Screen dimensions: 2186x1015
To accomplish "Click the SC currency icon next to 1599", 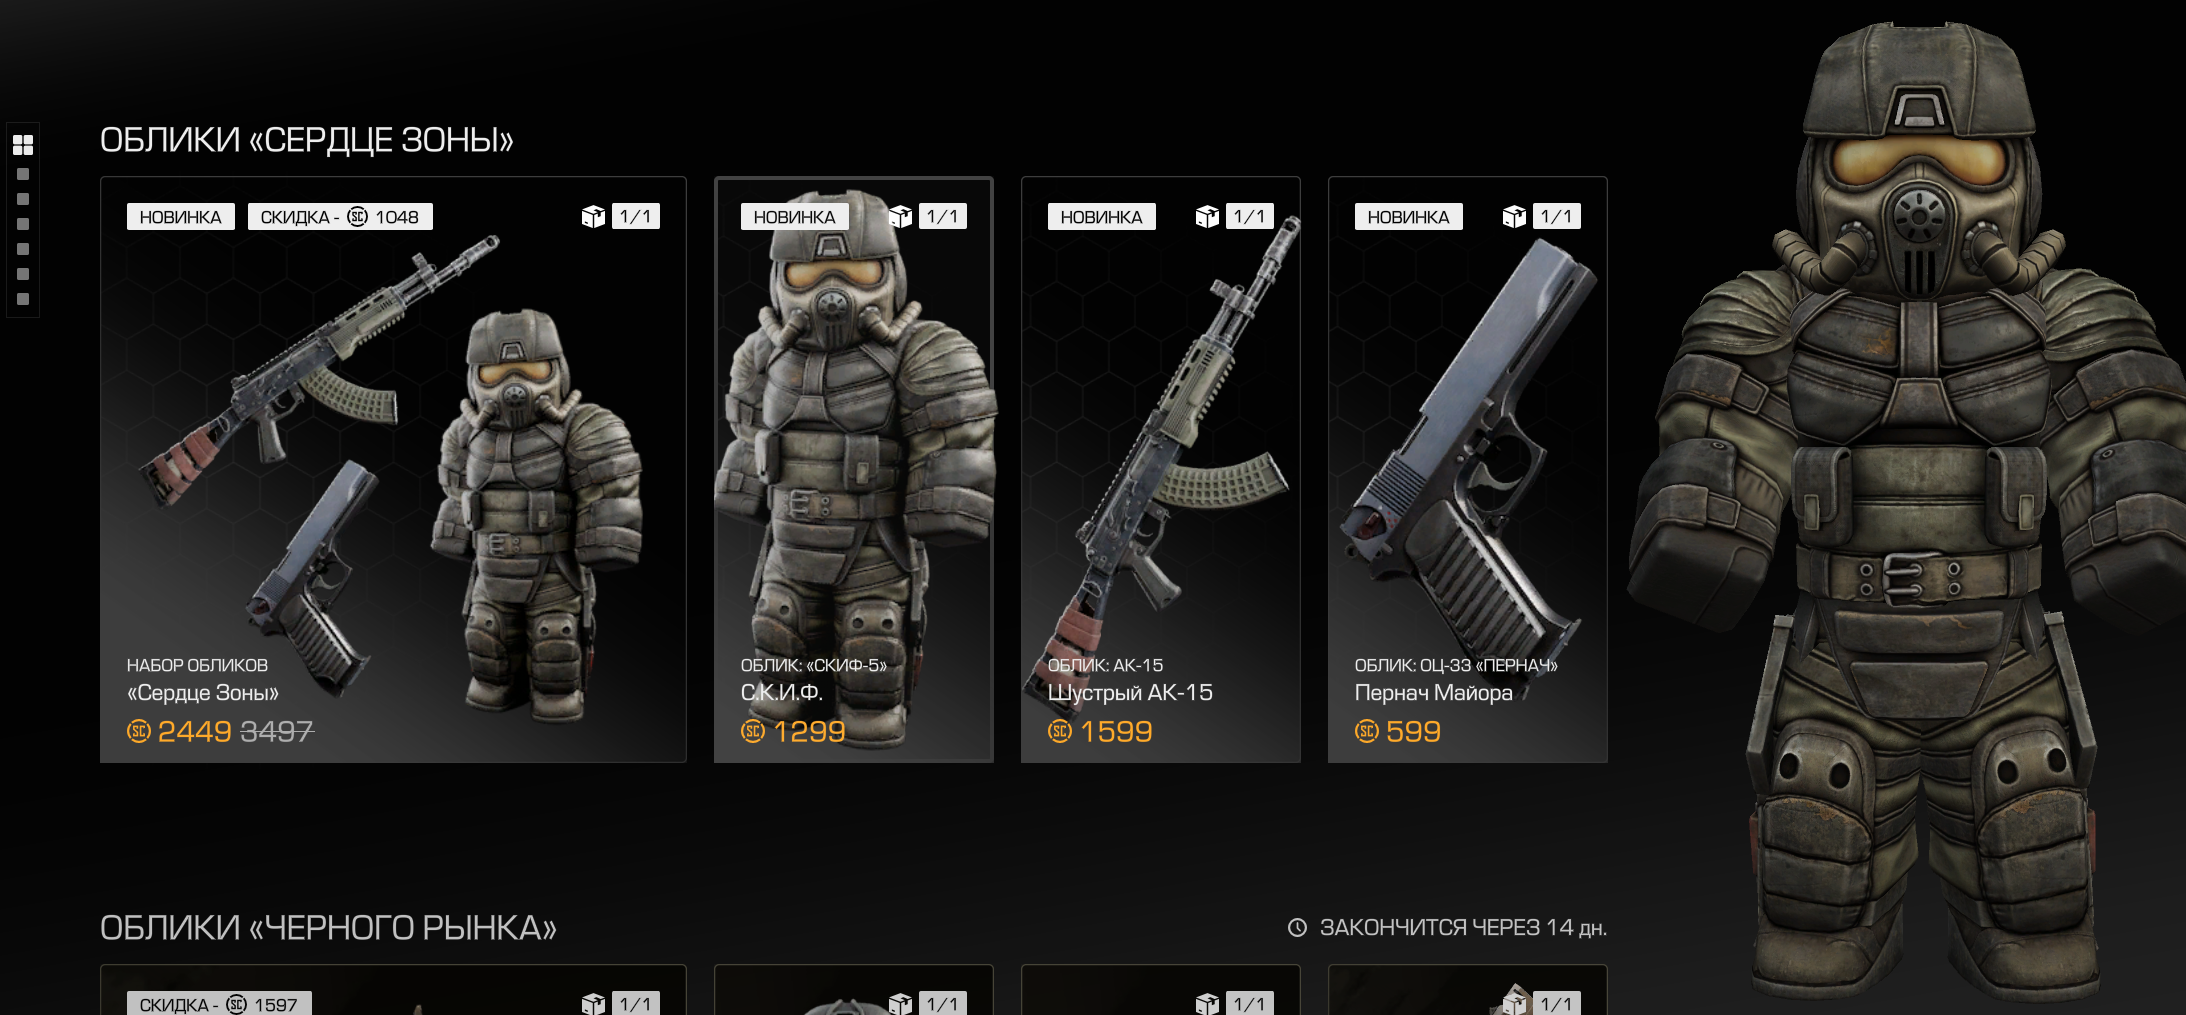I will pyautogui.click(x=1060, y=732).
